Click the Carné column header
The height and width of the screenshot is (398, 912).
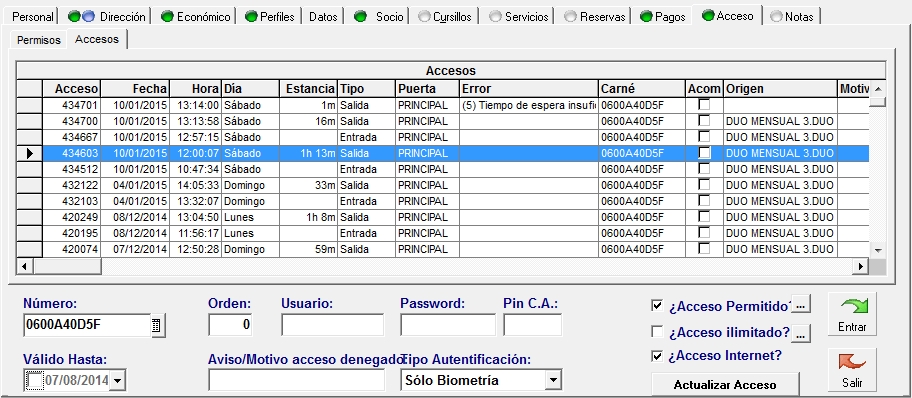642,89
